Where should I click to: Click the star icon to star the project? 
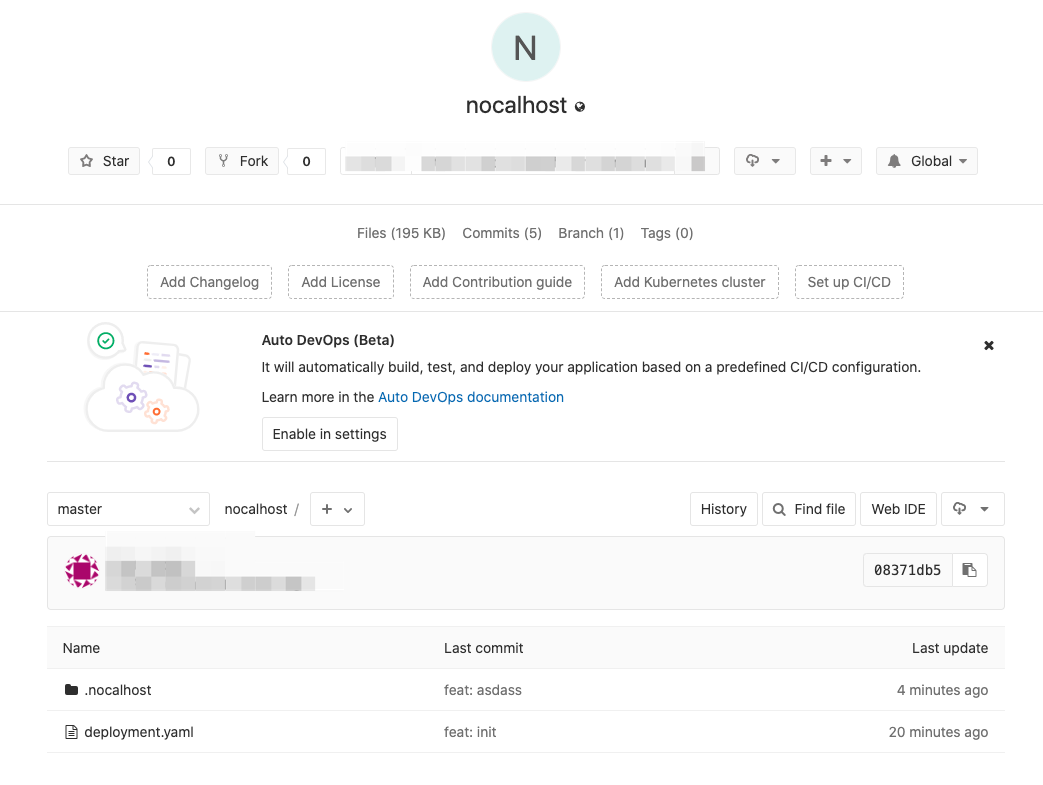coord(87,161)
